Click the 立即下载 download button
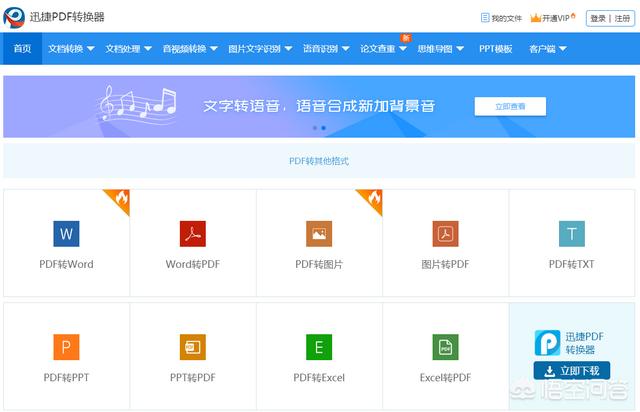Screen dimensions: 640x412 tap(572, 371)
